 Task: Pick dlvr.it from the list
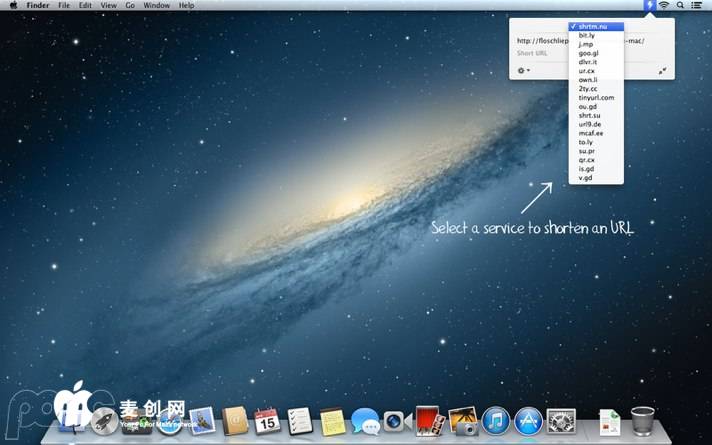(x=596, y=62)
